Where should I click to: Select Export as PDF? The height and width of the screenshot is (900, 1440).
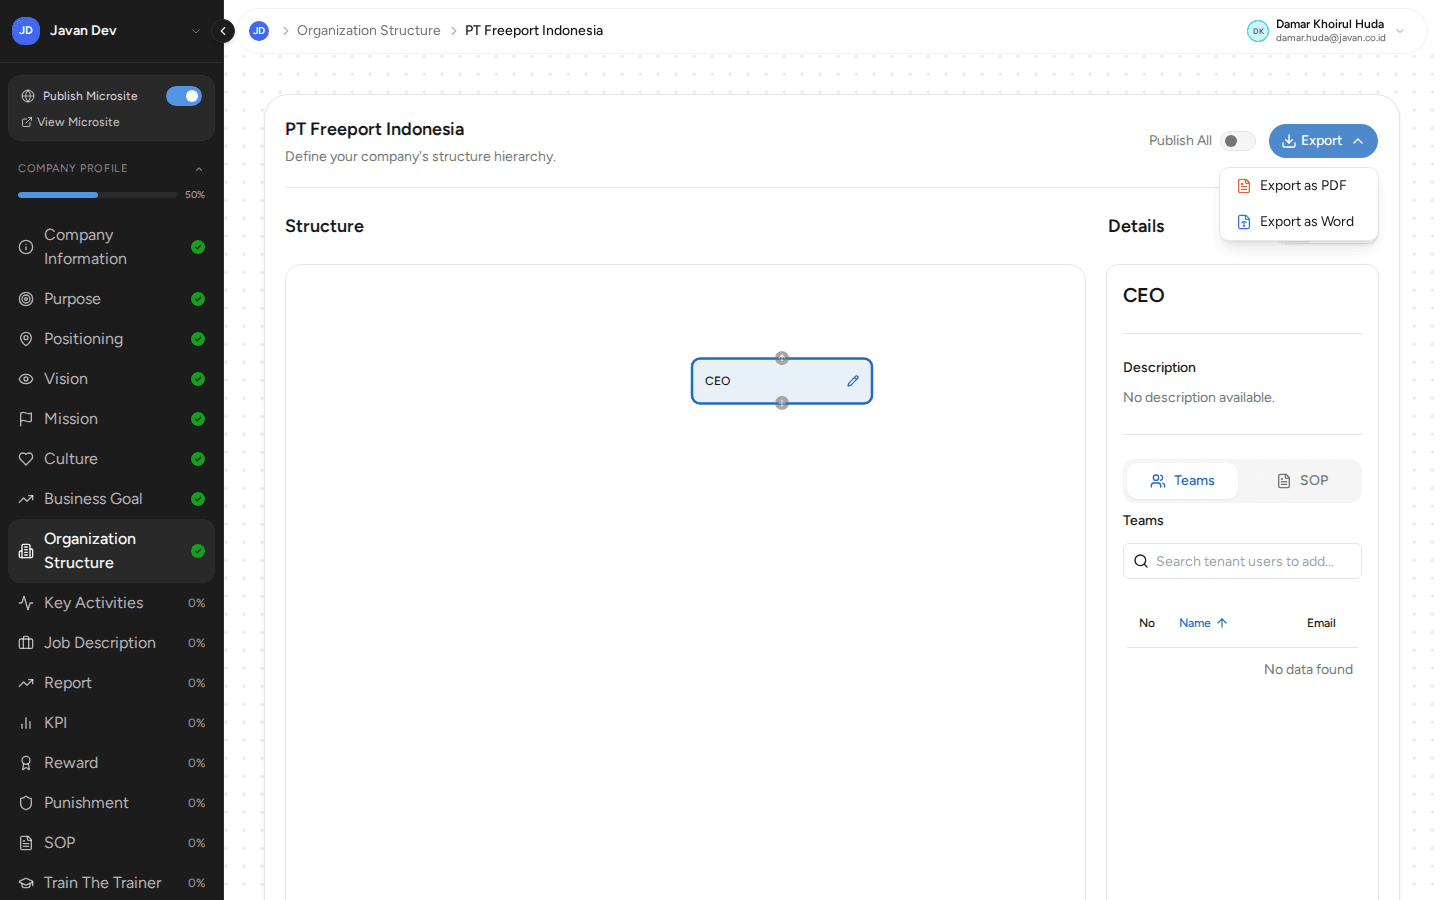coord(1299,186)
